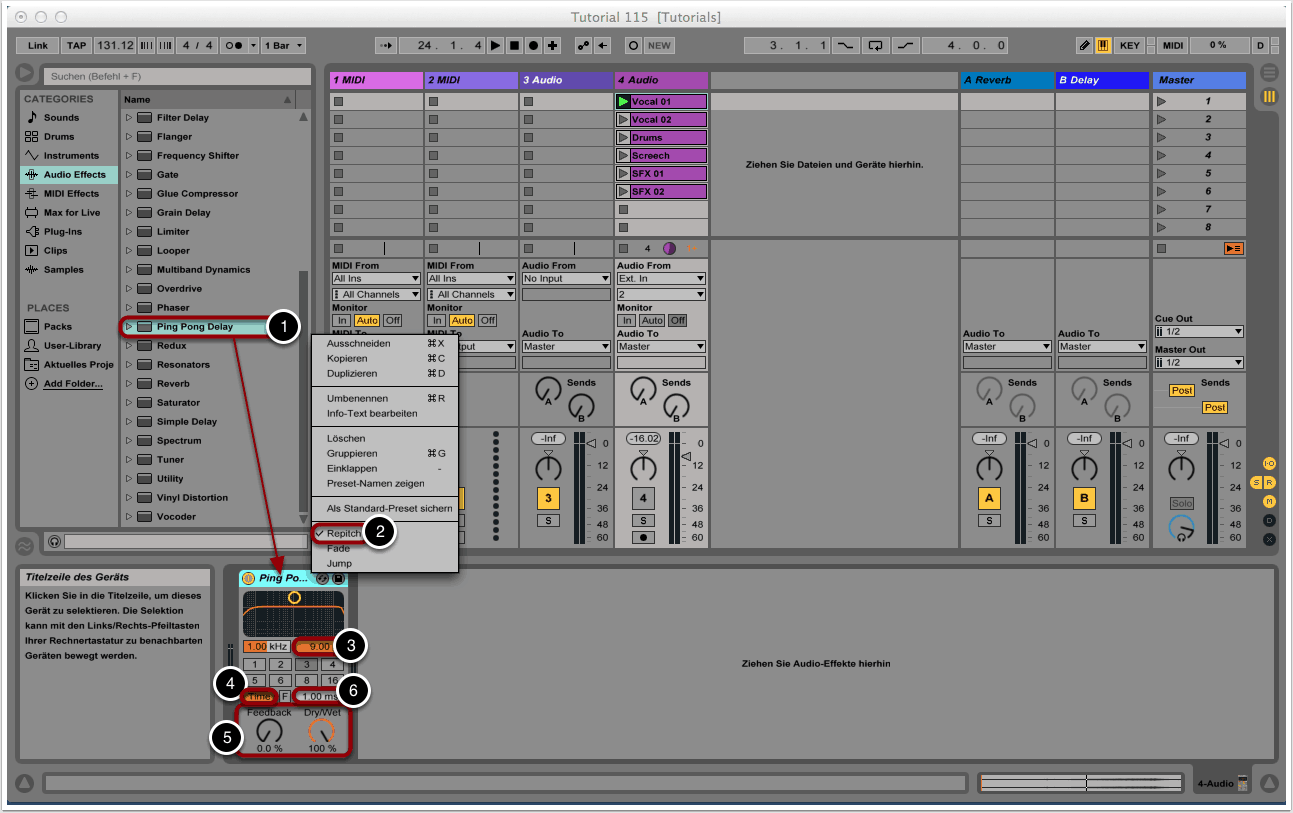The width and height of the screenshot is (1293, 813).
Task: Toggle the Time mode switch in delay
Action: pyautogui.click(x=259, y=696)
